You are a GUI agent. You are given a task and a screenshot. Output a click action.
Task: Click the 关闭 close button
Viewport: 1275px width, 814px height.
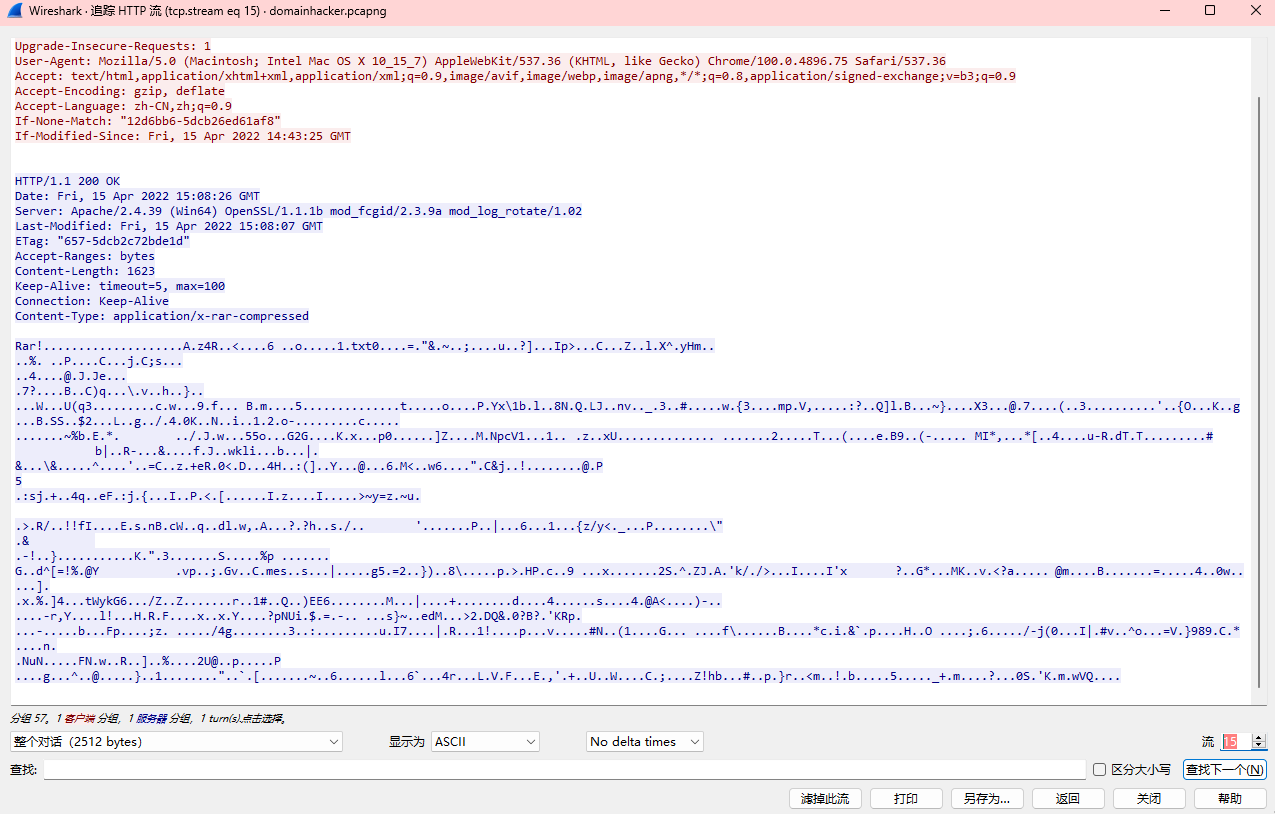coord(1149,799)
